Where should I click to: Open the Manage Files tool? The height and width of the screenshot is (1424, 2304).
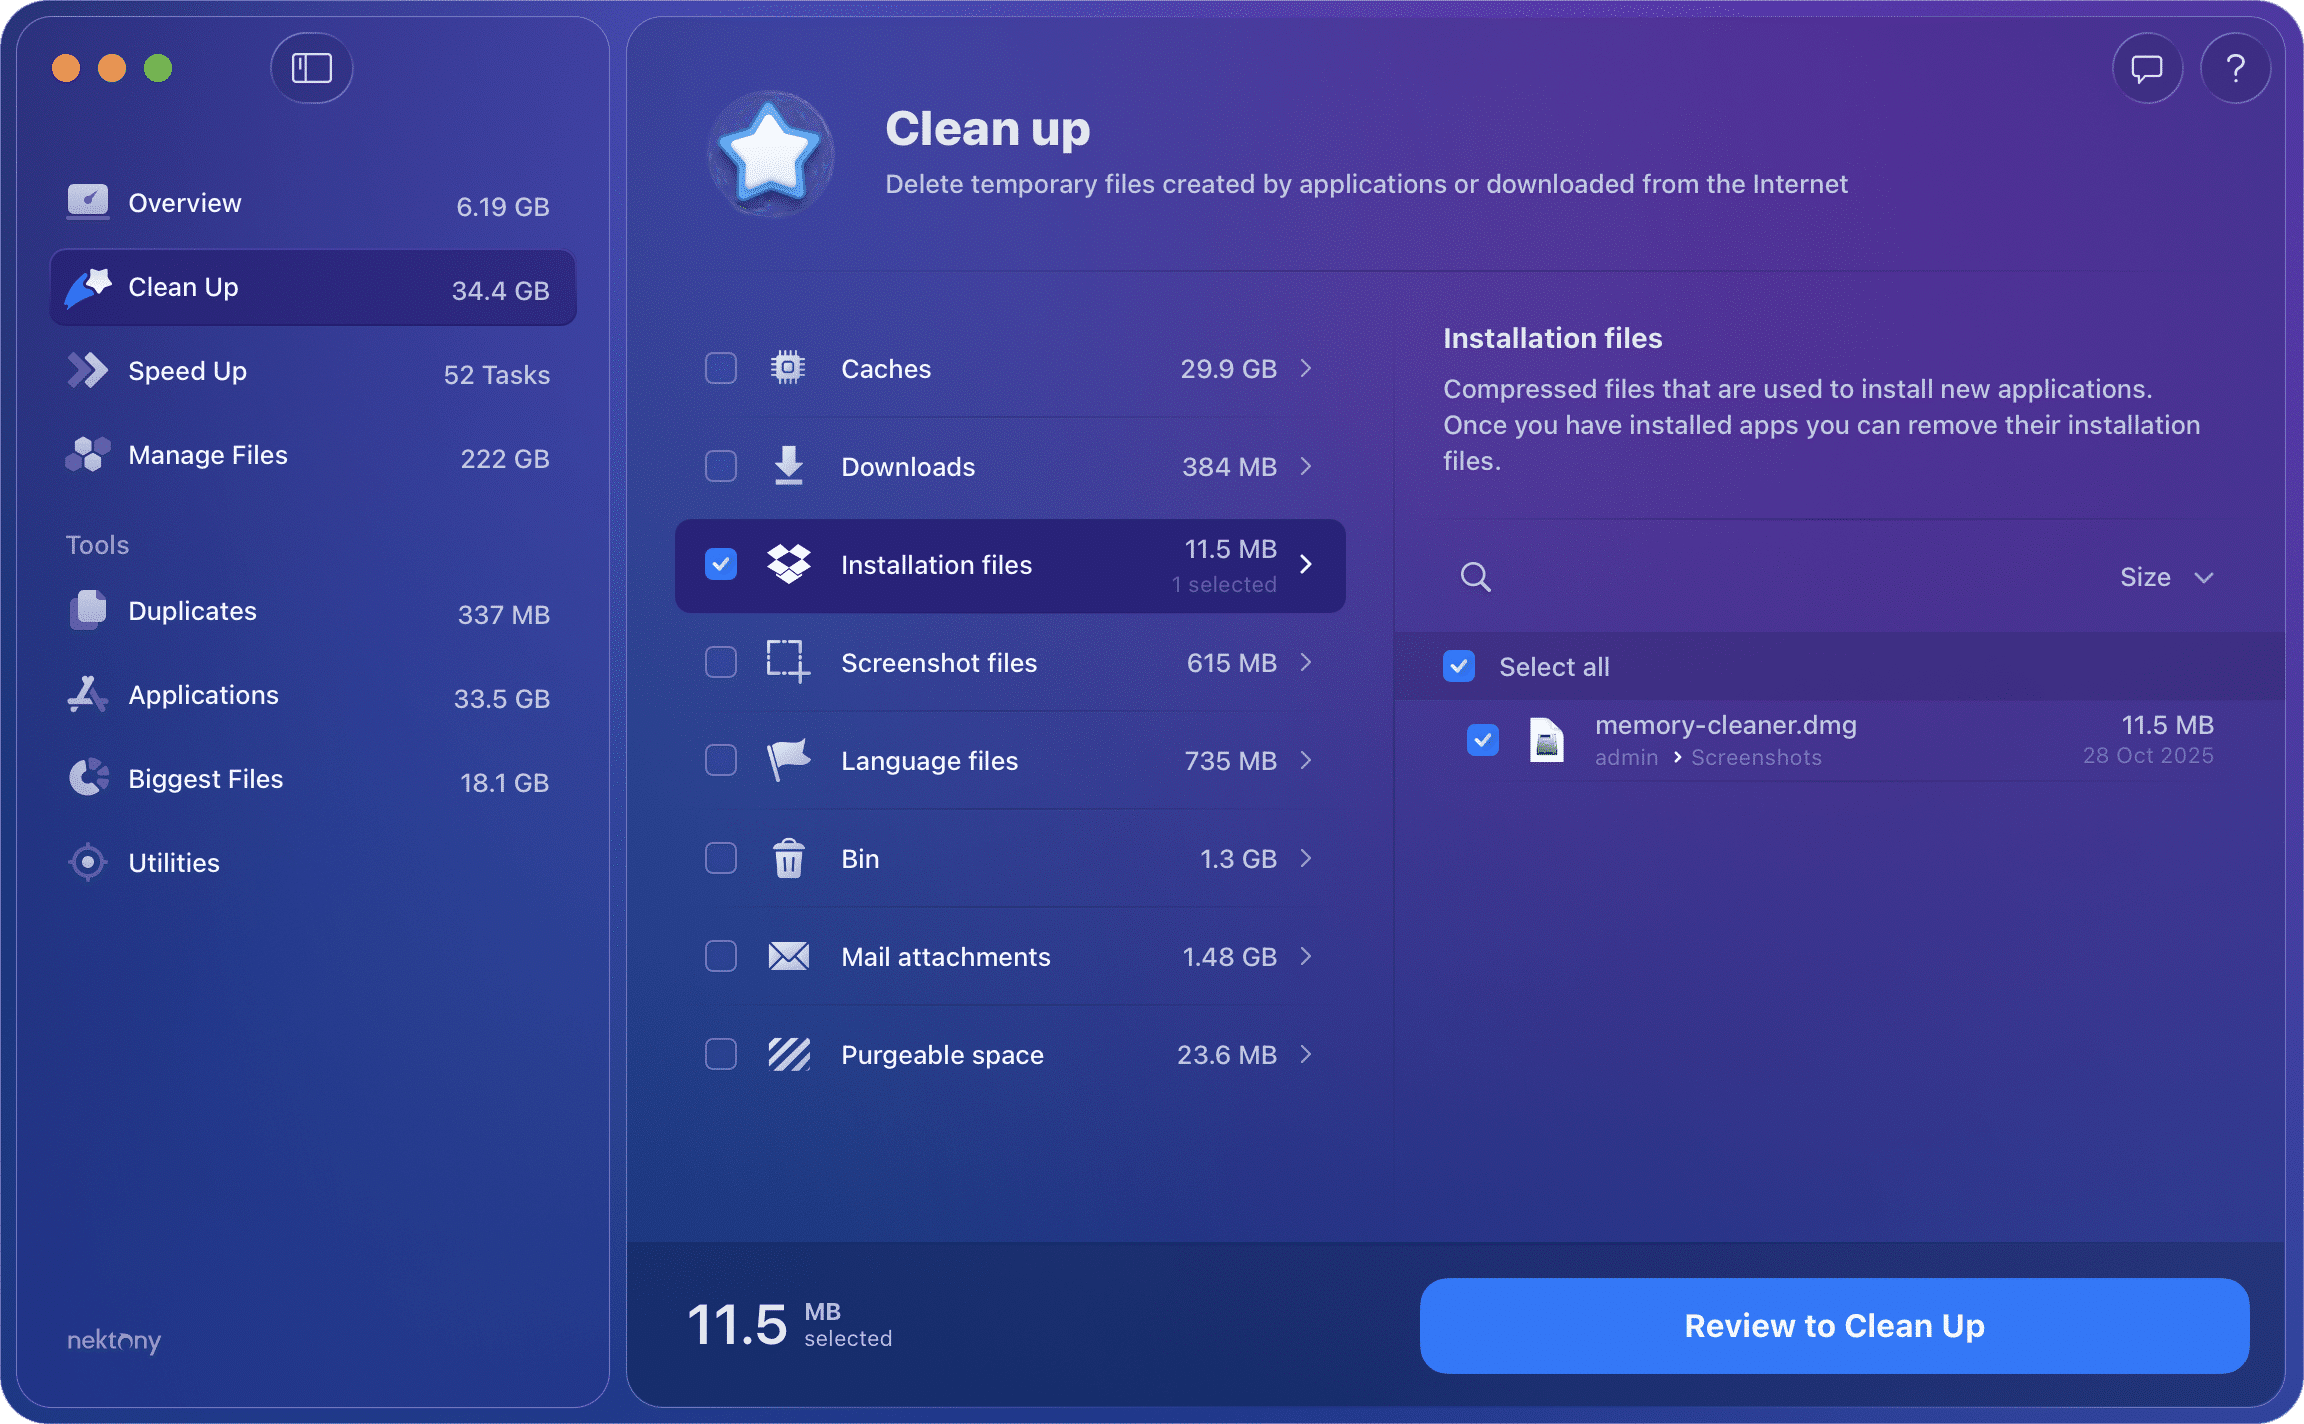tap(206, 455)
